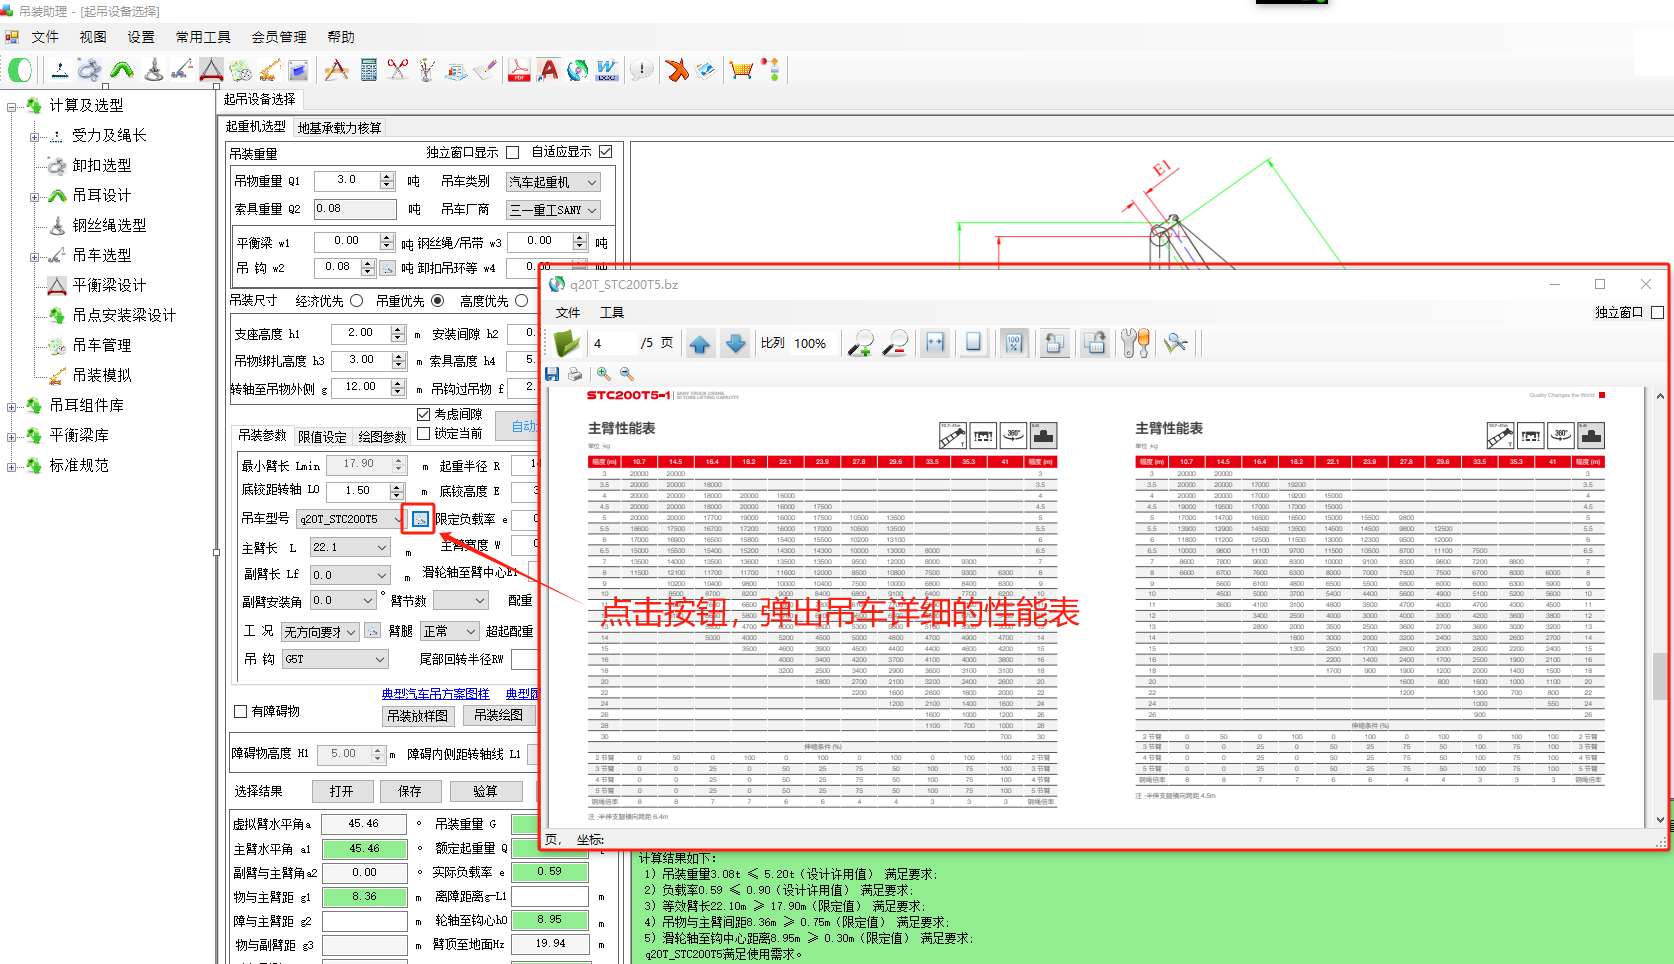Select 吊重优先 radio option
This screenshot has width=1674, height=964.
point(437,301)
